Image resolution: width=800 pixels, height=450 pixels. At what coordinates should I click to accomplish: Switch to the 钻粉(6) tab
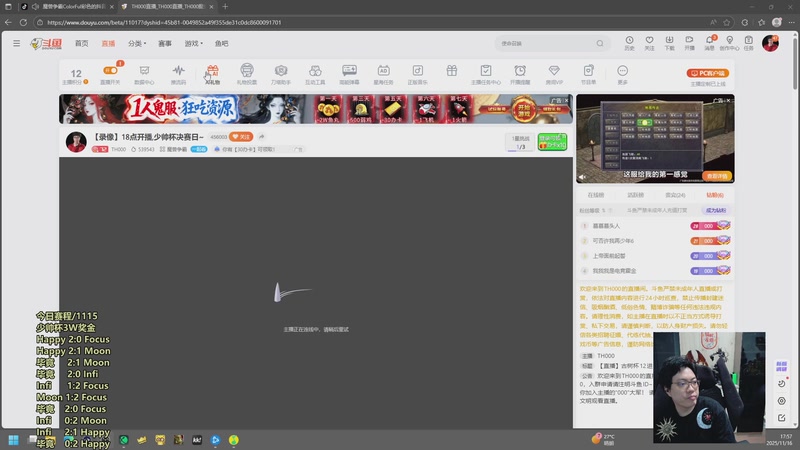pos(715,195)
